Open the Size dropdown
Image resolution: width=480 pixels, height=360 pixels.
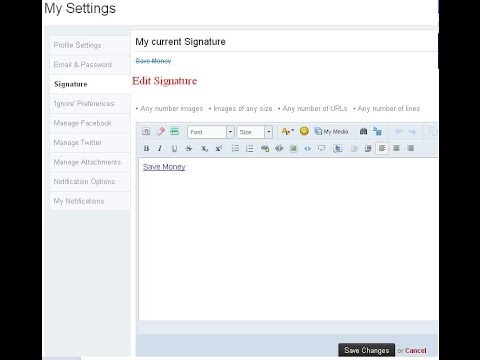(x=255, y=132)
